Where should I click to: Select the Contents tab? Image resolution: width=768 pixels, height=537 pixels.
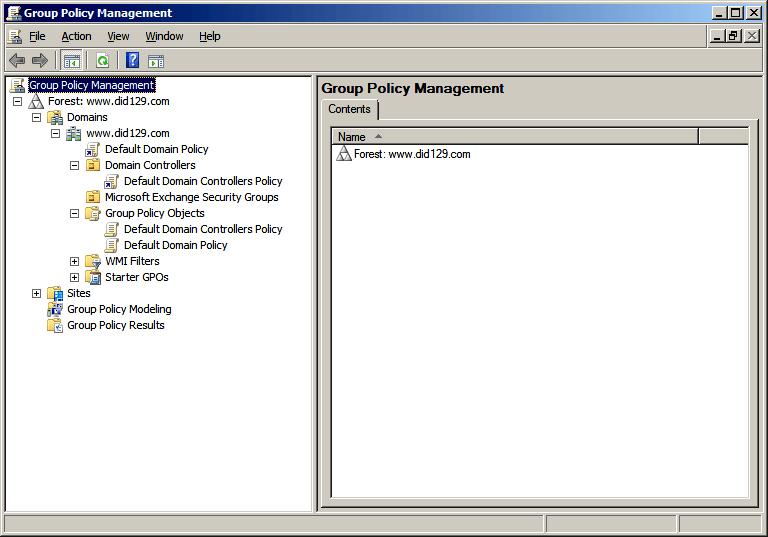click(350, 109)
